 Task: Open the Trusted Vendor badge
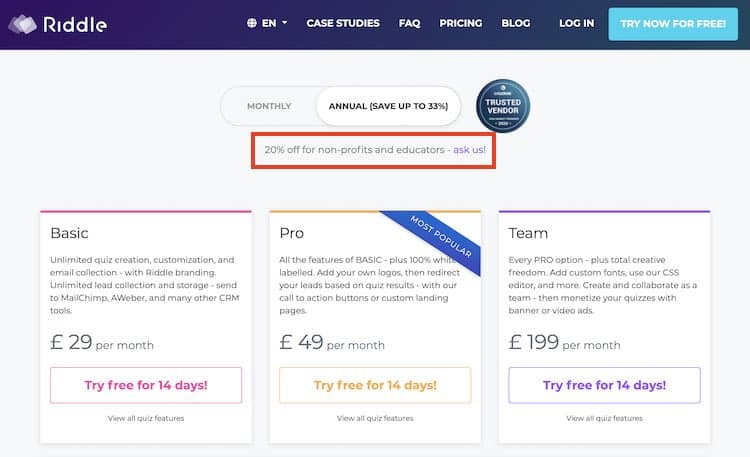(503, 106)
